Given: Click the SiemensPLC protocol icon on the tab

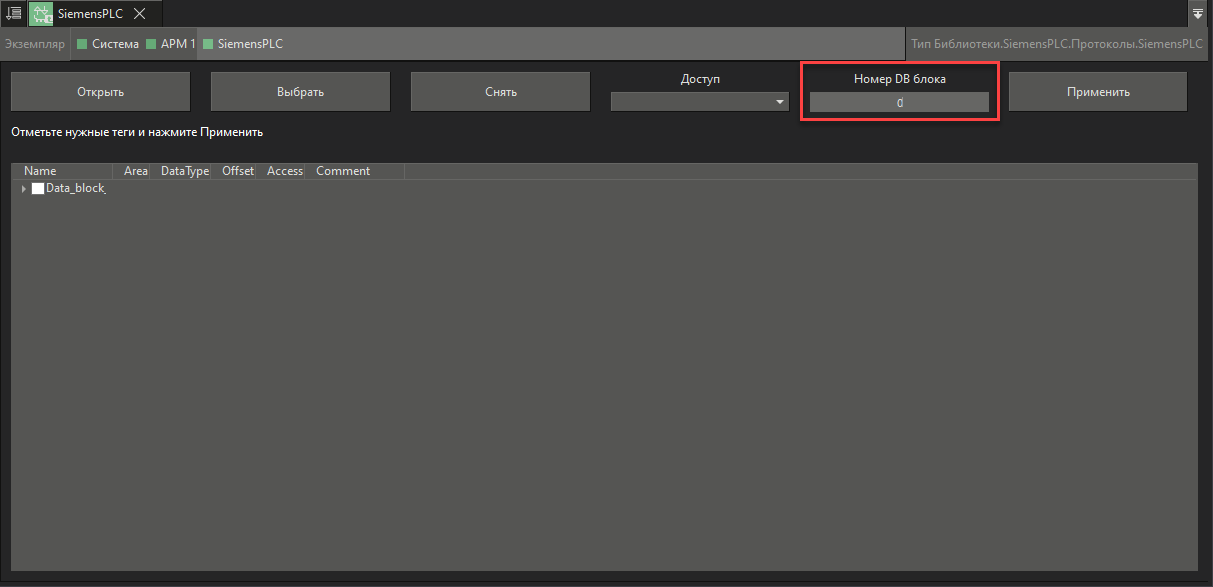Looking at the screenshot, I should (x=40, y=13).
